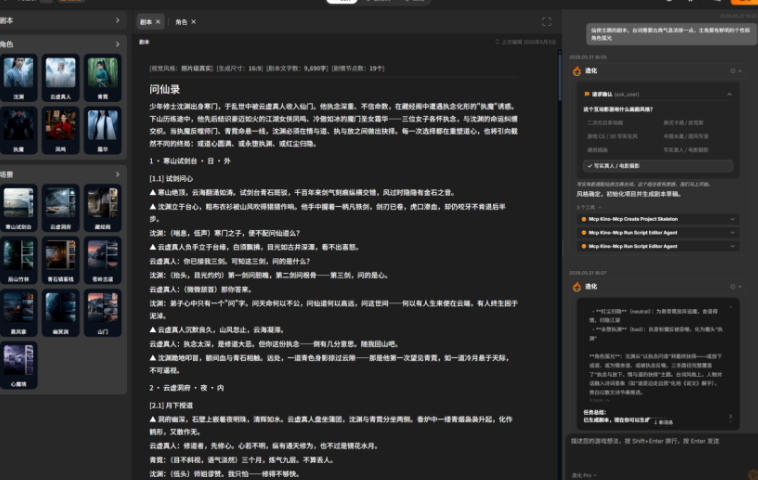Collapse the 请求确认 card
Image resolution: width=758 pixels, height=480 pixels.
tap(729, 94)
